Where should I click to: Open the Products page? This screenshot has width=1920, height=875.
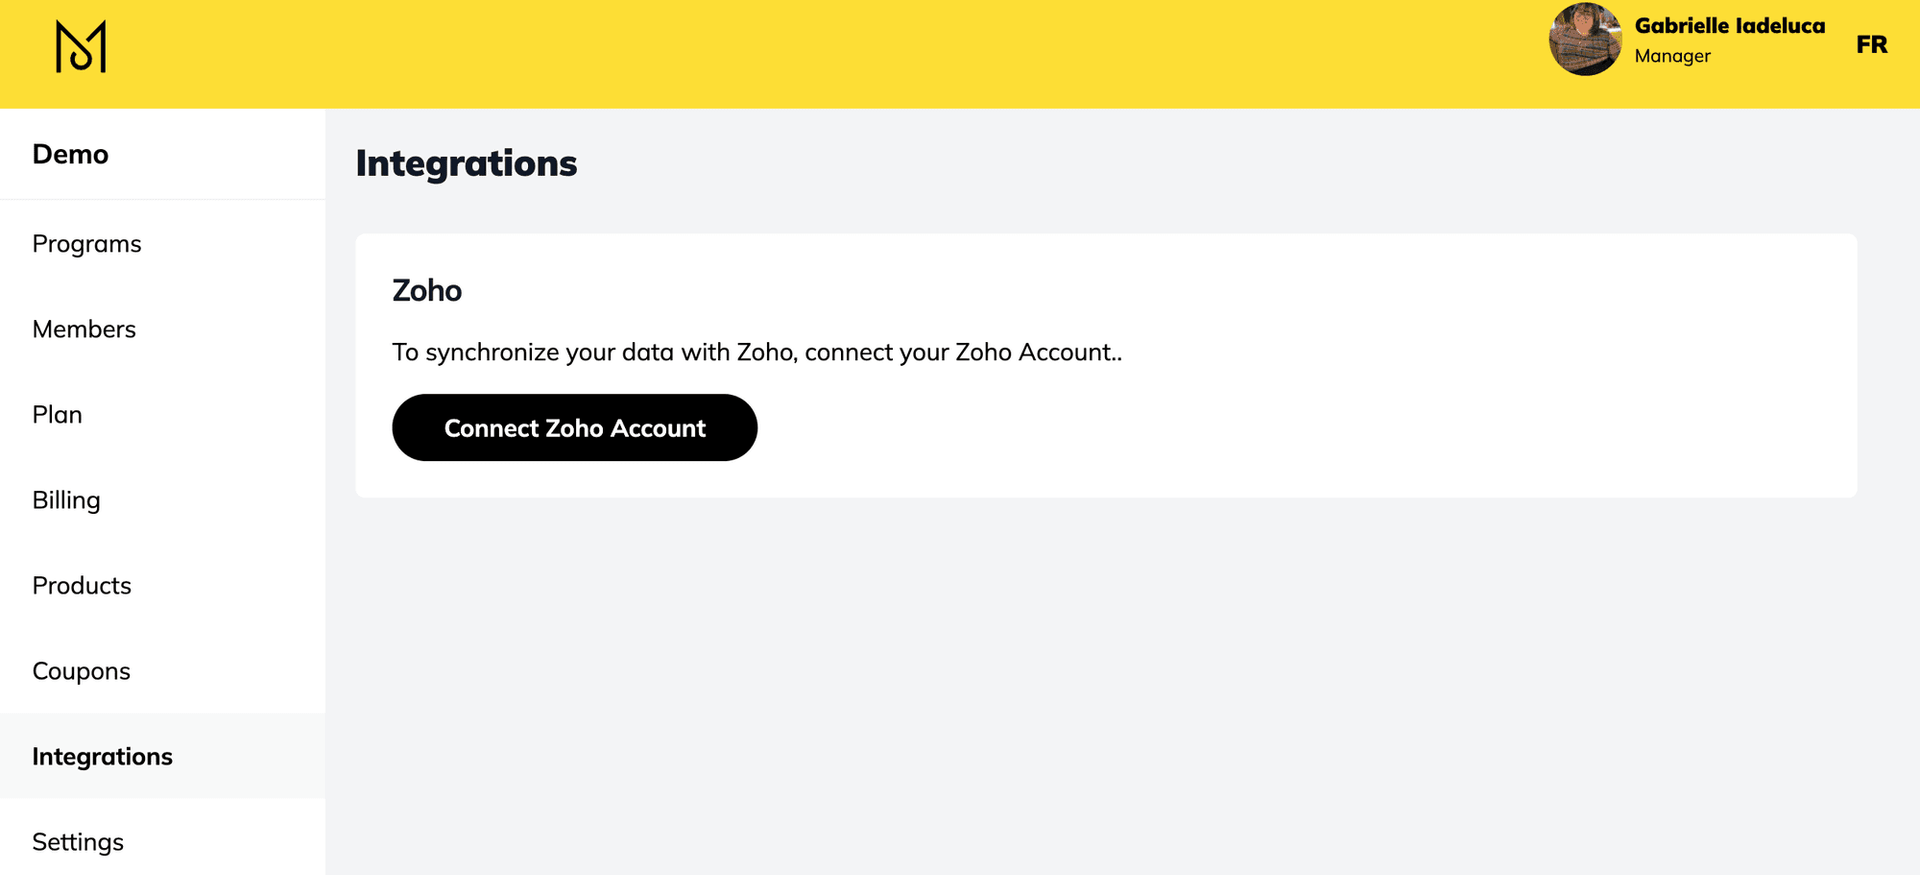coord(82,586)
